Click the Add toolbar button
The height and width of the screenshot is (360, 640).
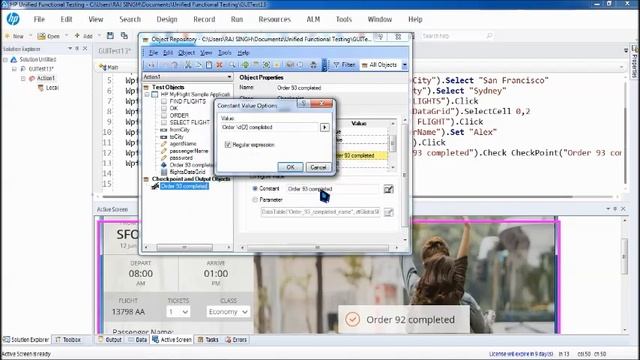point(83,36)
